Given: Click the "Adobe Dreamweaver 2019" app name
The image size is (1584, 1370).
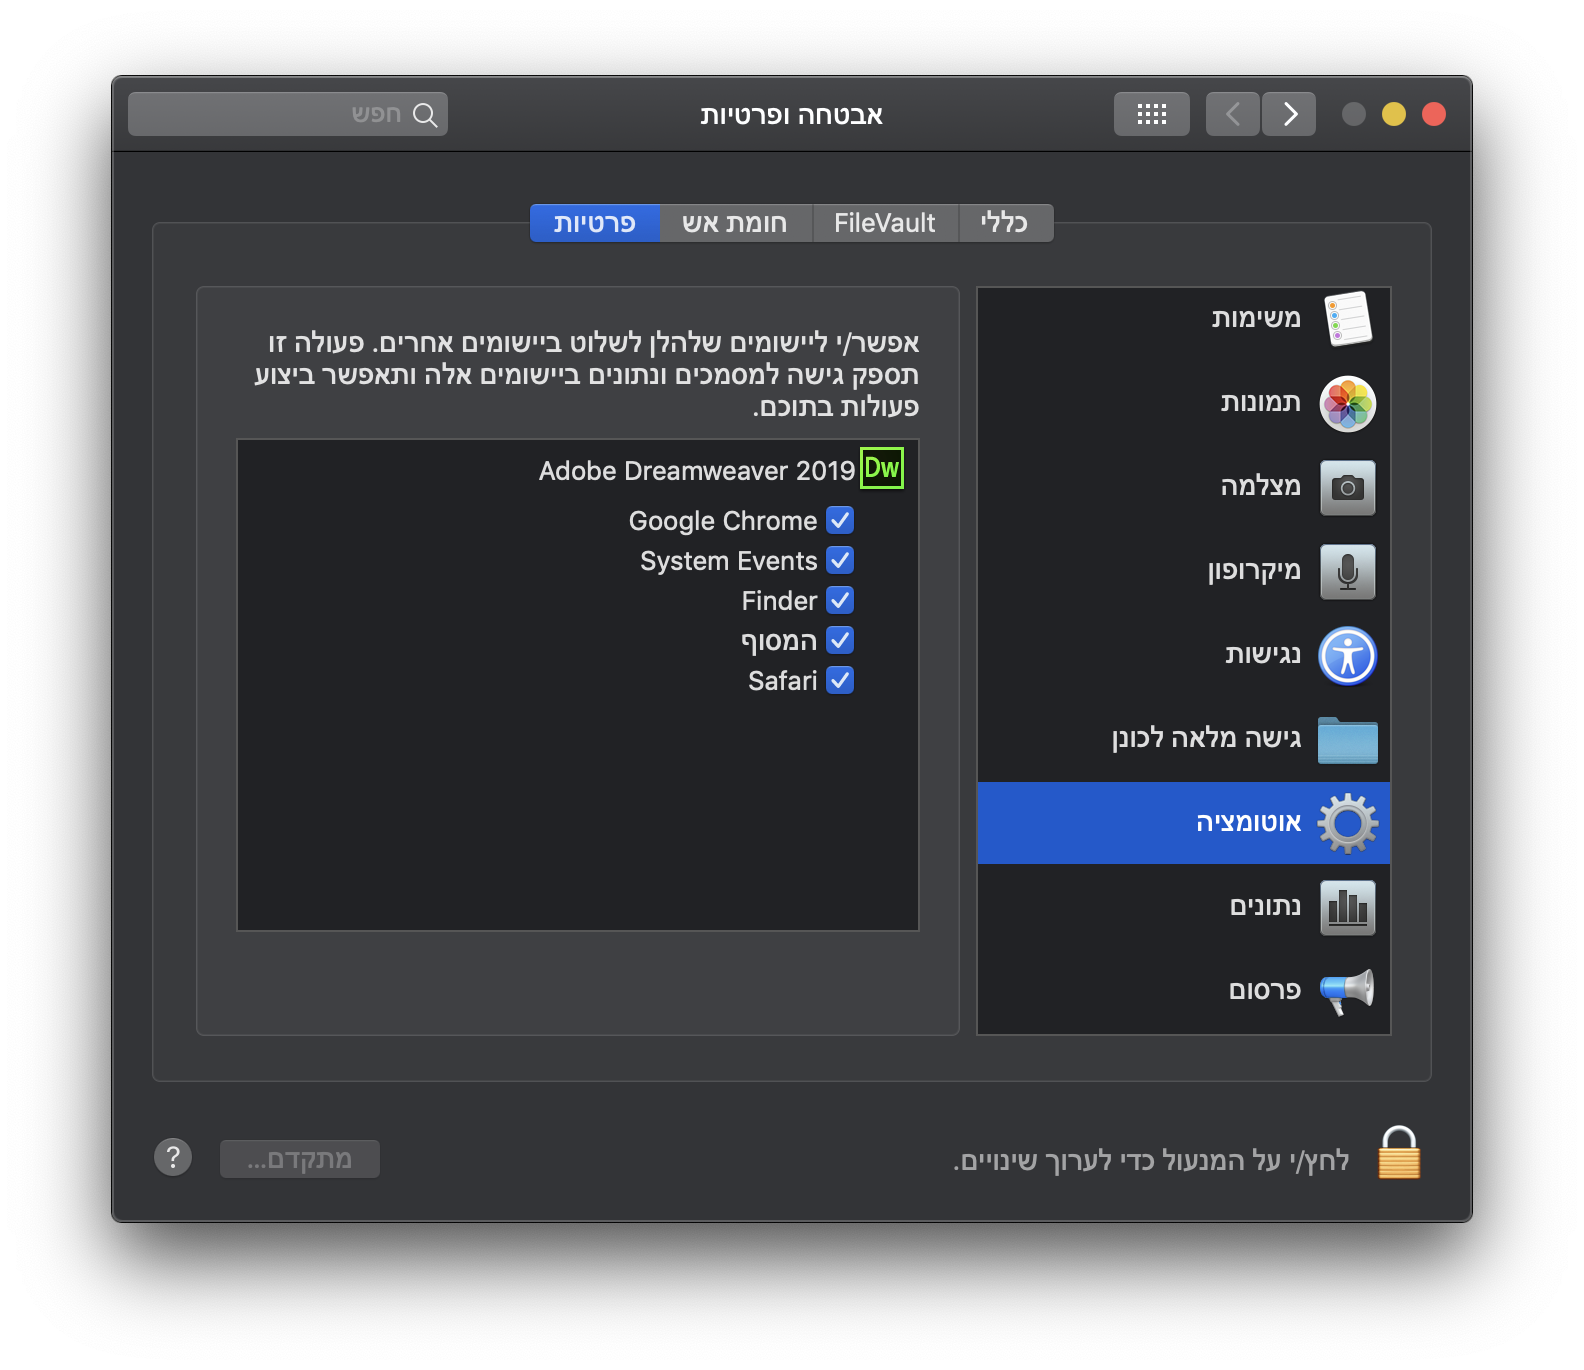Looking at the screenshot, I should coord(697,471).
